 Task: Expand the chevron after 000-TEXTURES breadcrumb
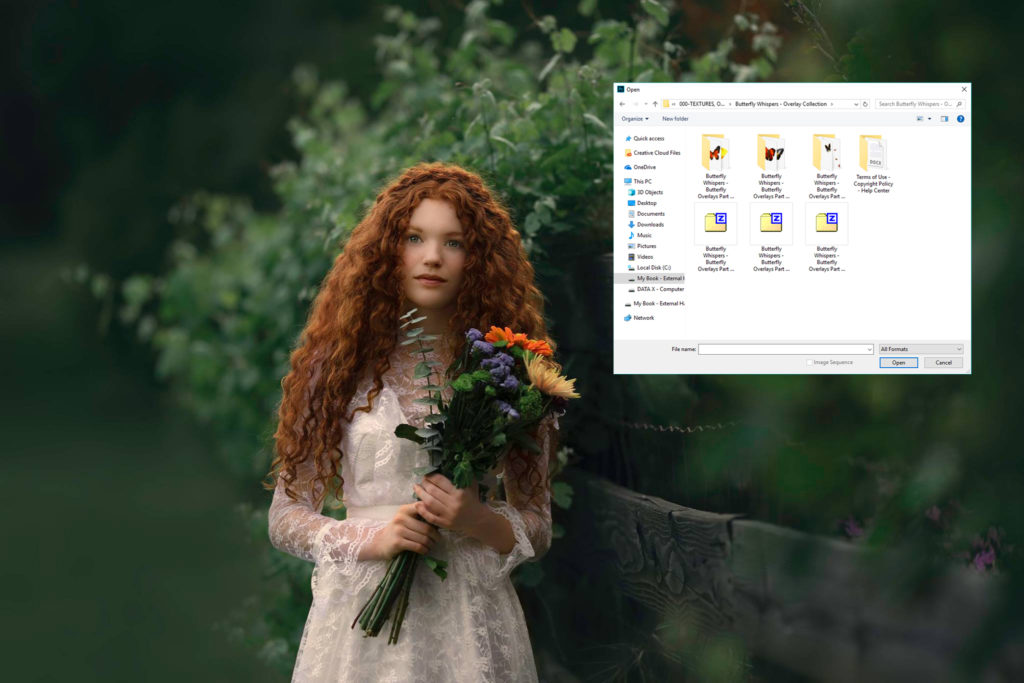[x=729, y=104]
